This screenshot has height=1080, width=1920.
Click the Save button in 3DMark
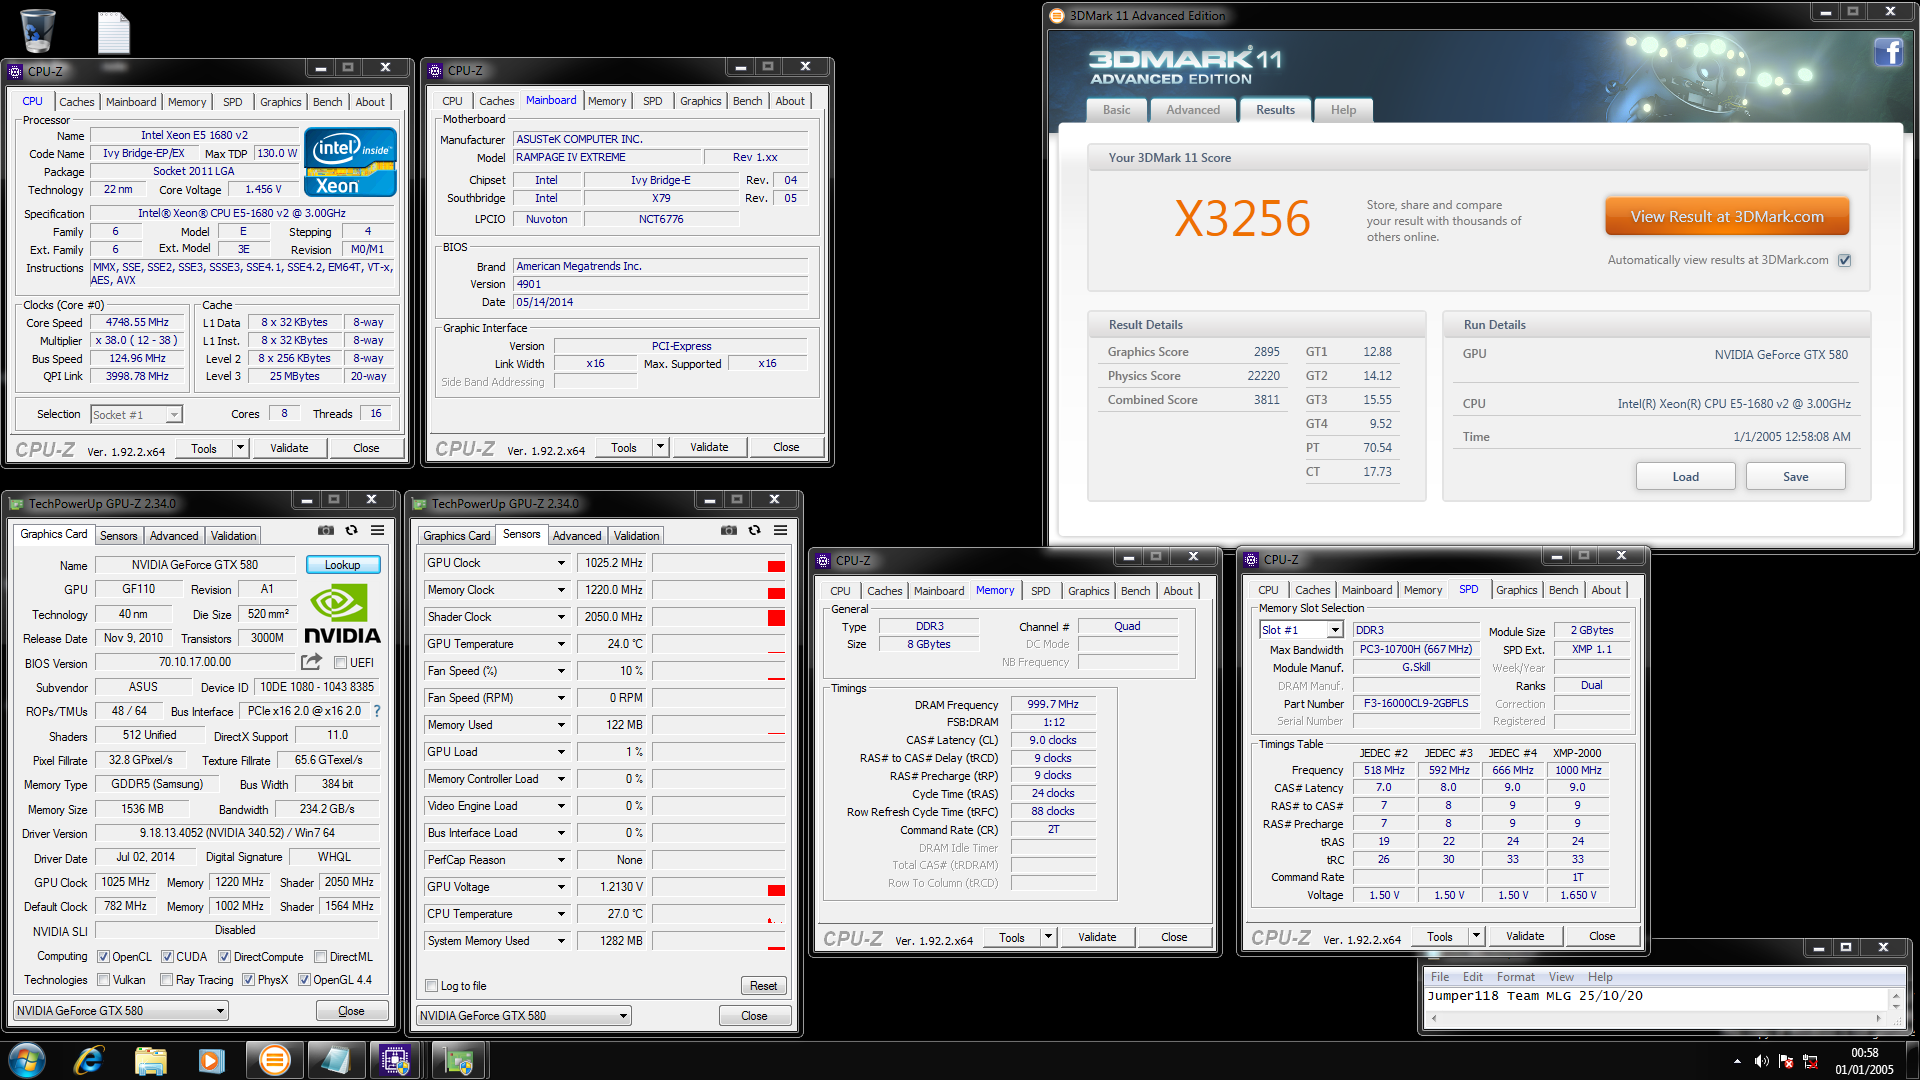click(x=1795, y=477)
